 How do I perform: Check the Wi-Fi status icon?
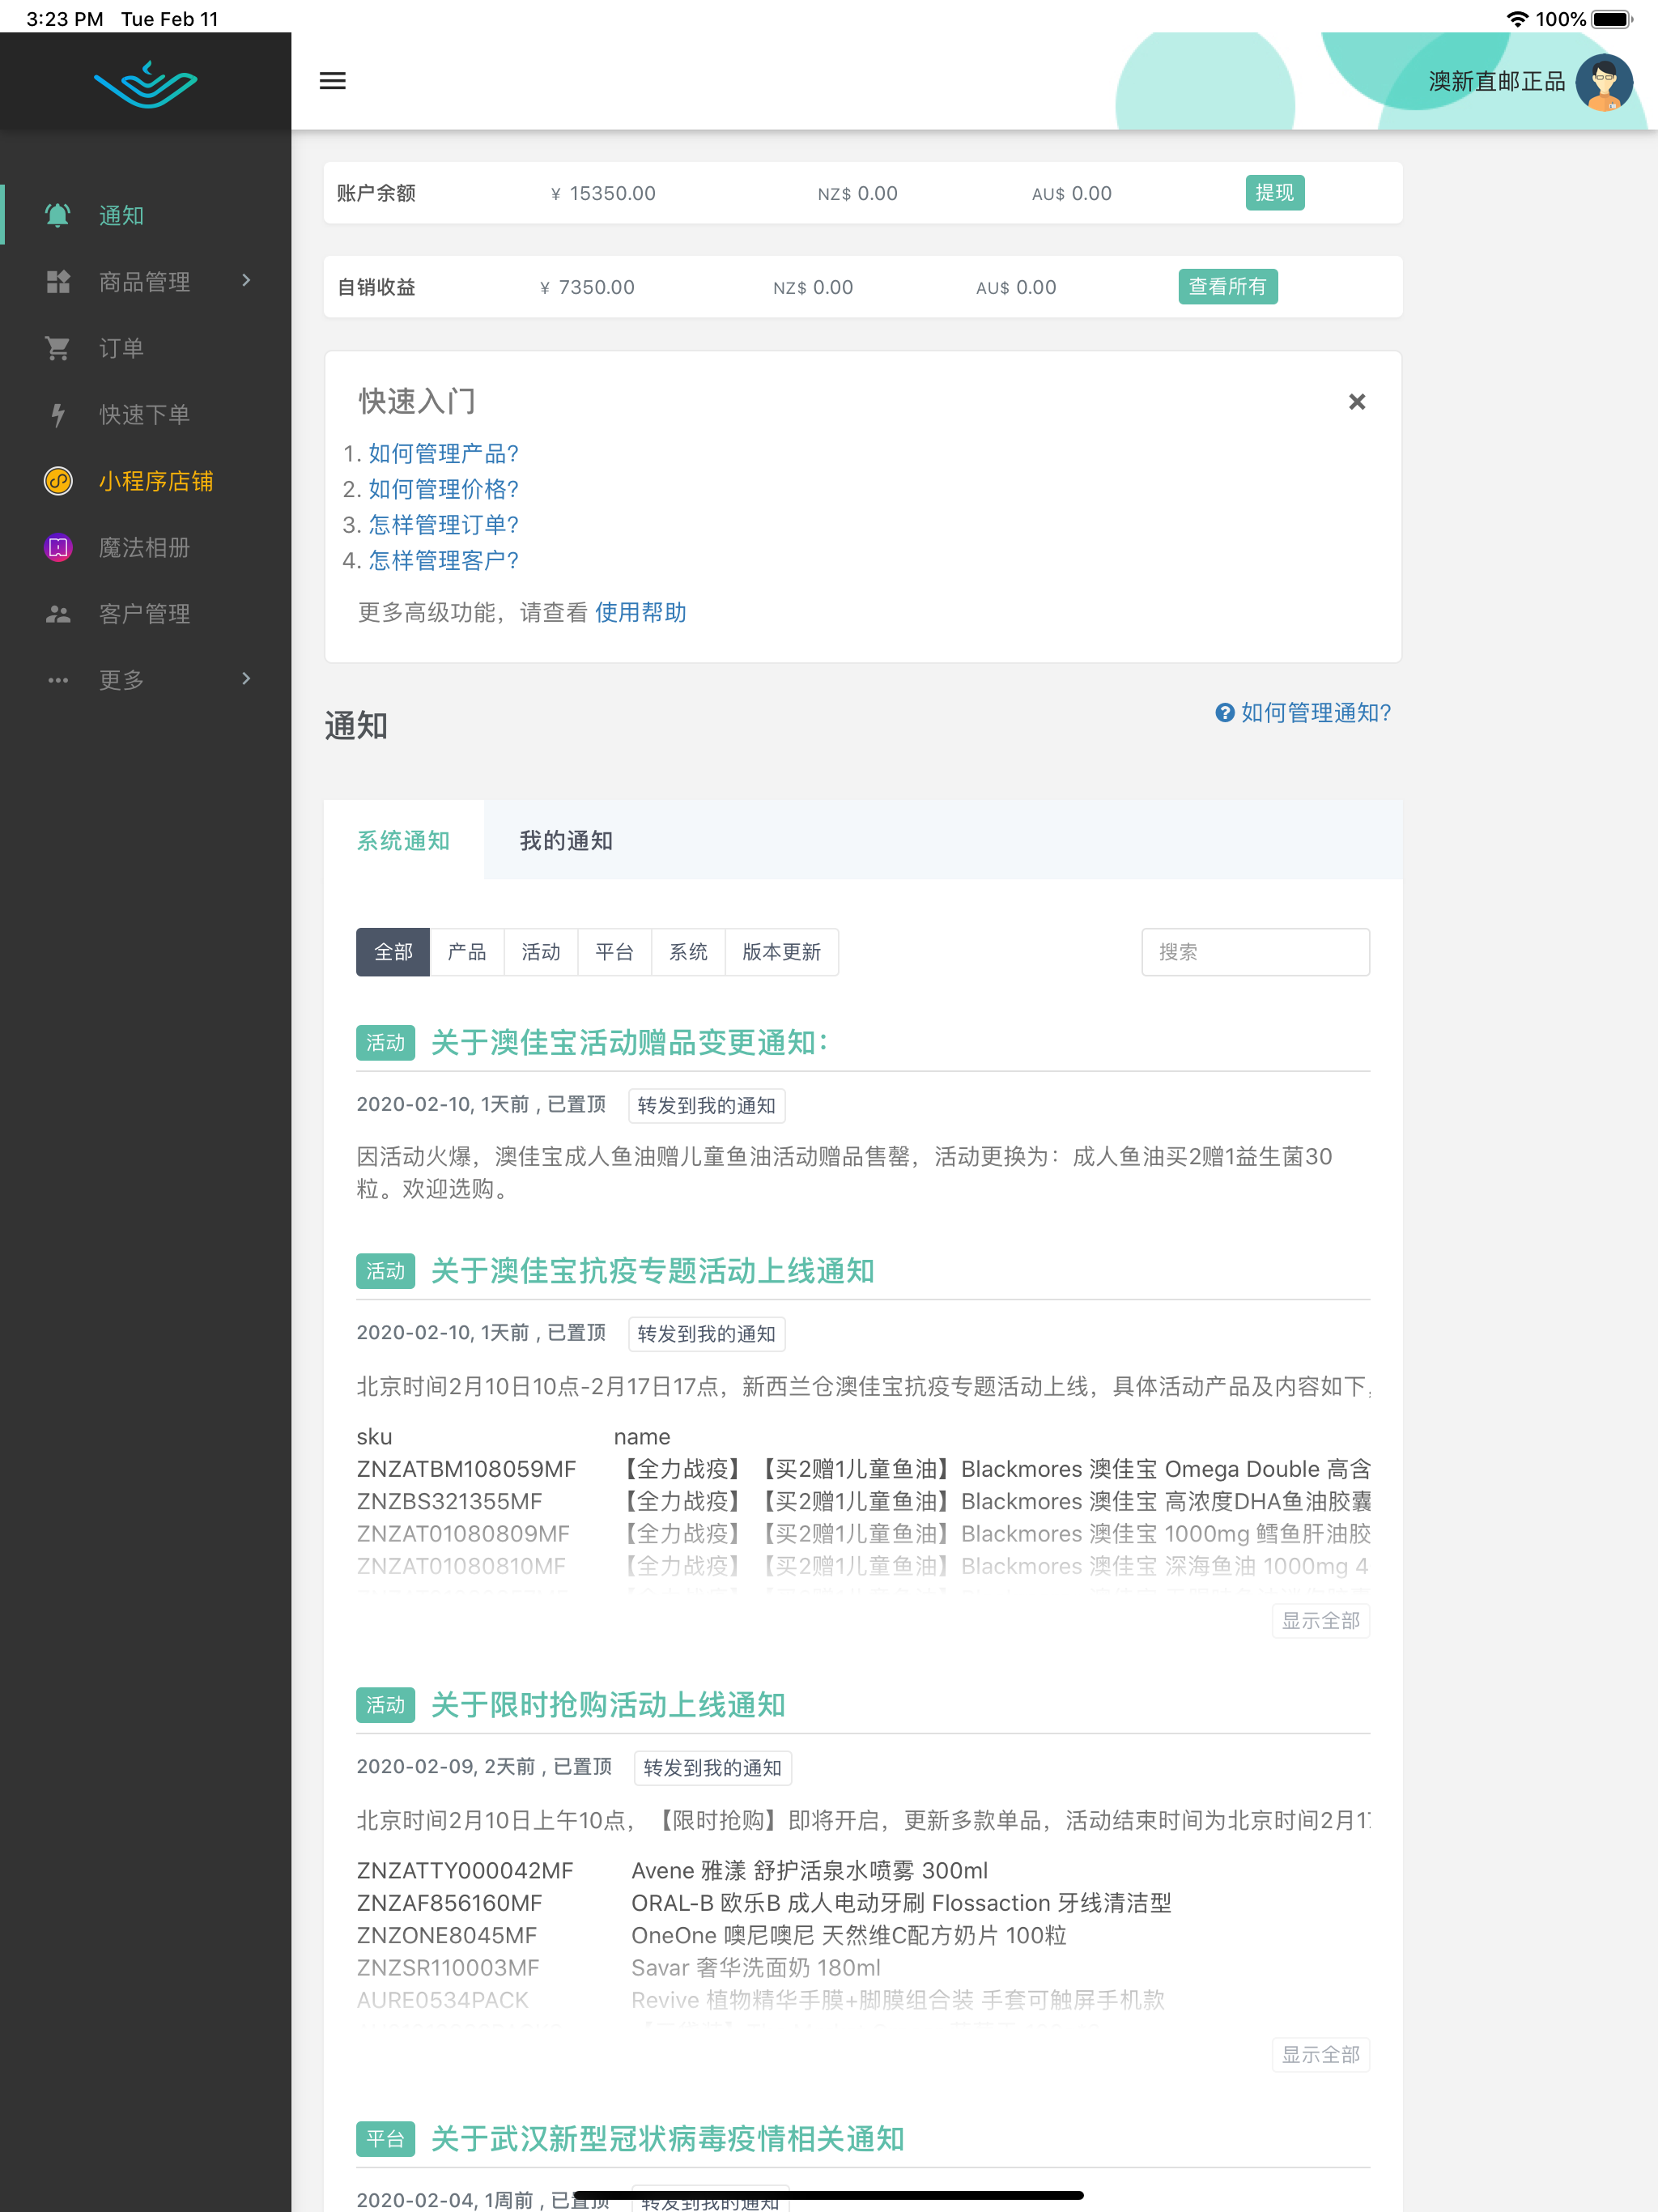click(1516, 19)
